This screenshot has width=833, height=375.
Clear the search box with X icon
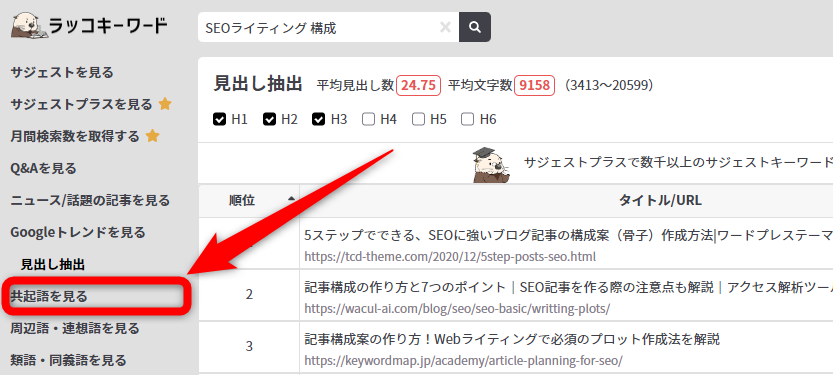click(x=445, y=27)
